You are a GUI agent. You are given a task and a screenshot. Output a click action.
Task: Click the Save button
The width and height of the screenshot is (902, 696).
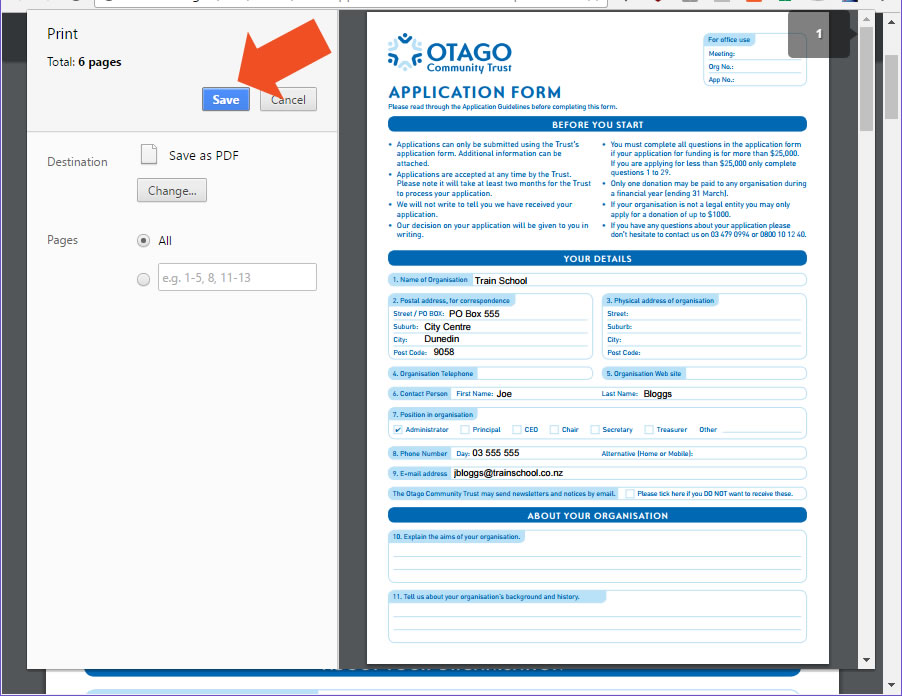(225, 99)
